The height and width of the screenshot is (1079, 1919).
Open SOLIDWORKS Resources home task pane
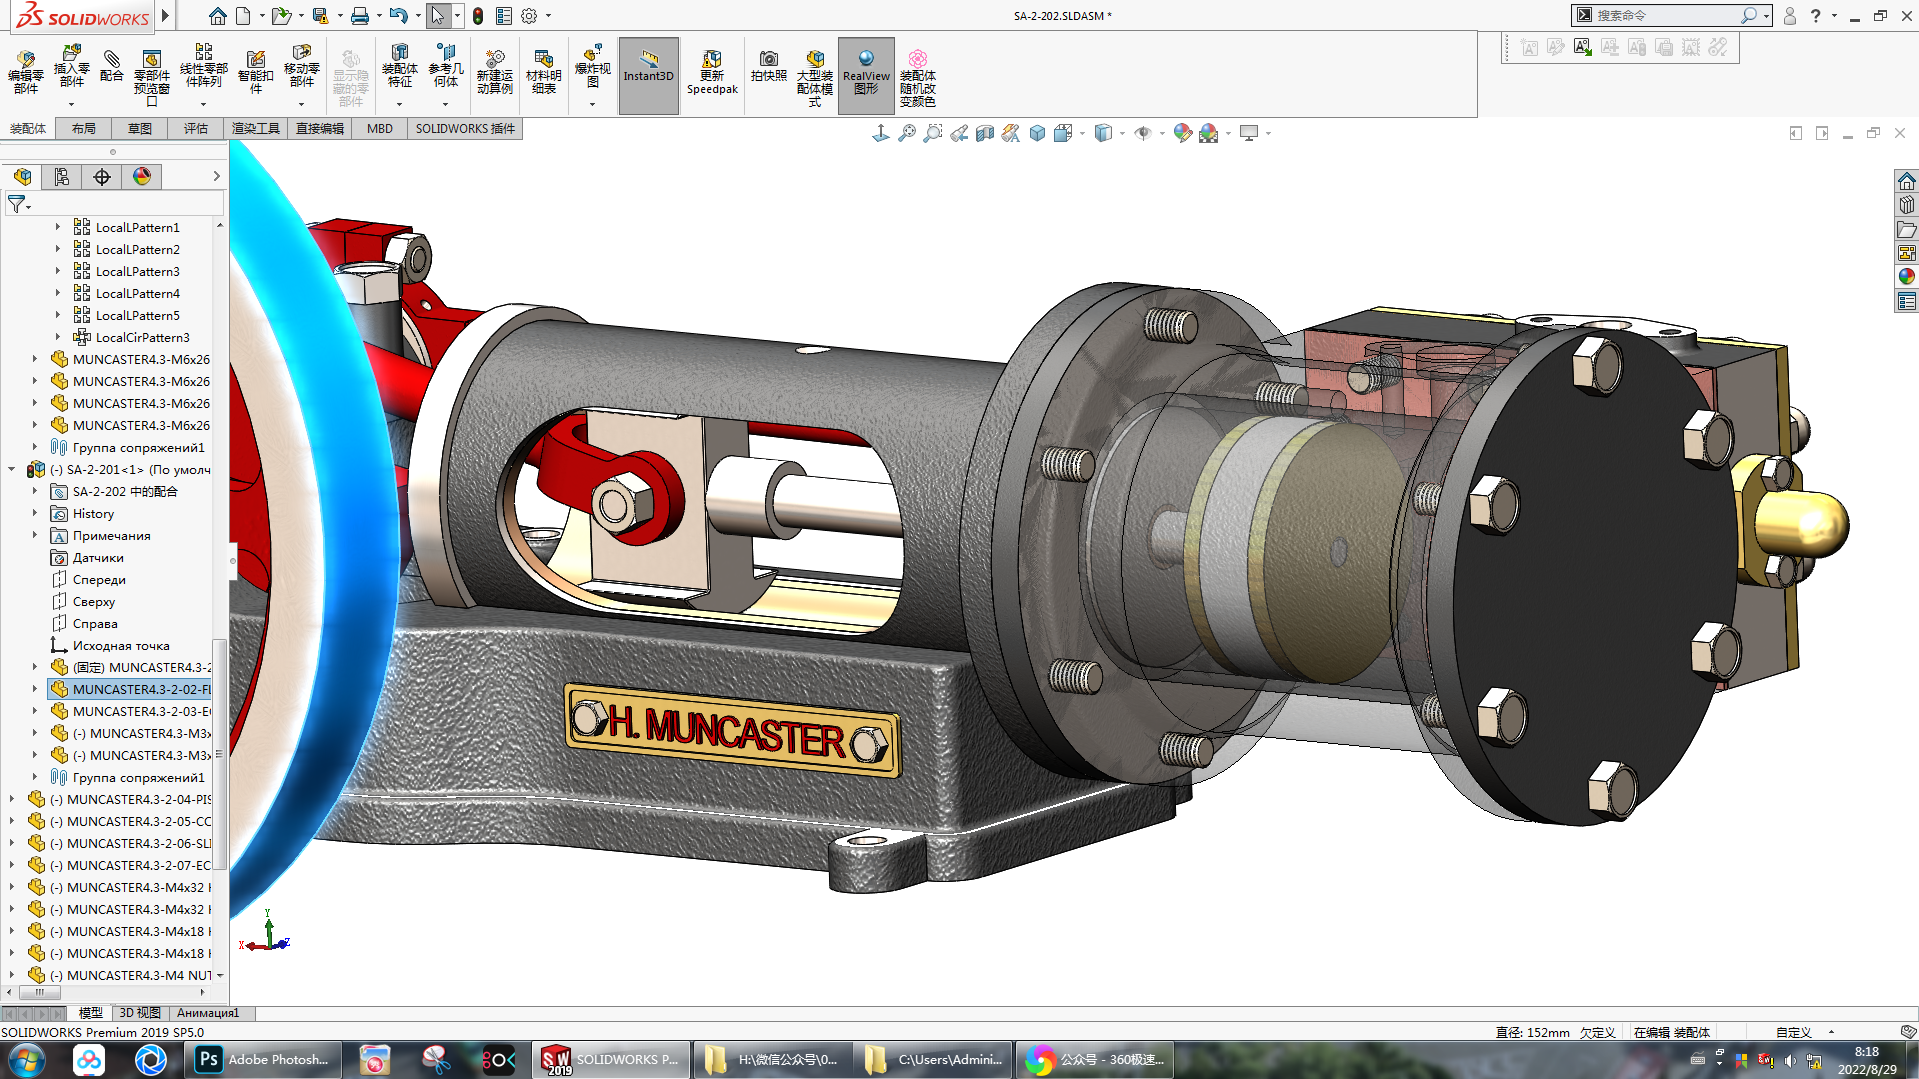pos(1906,181)
